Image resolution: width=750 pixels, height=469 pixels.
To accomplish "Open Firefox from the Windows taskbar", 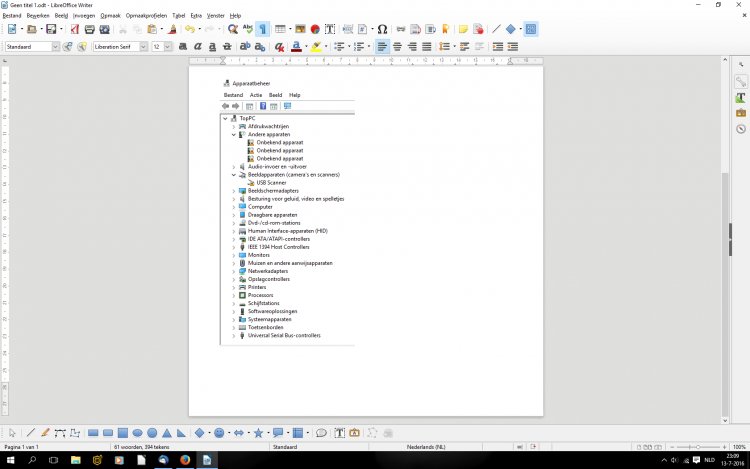I will [185, 460].
